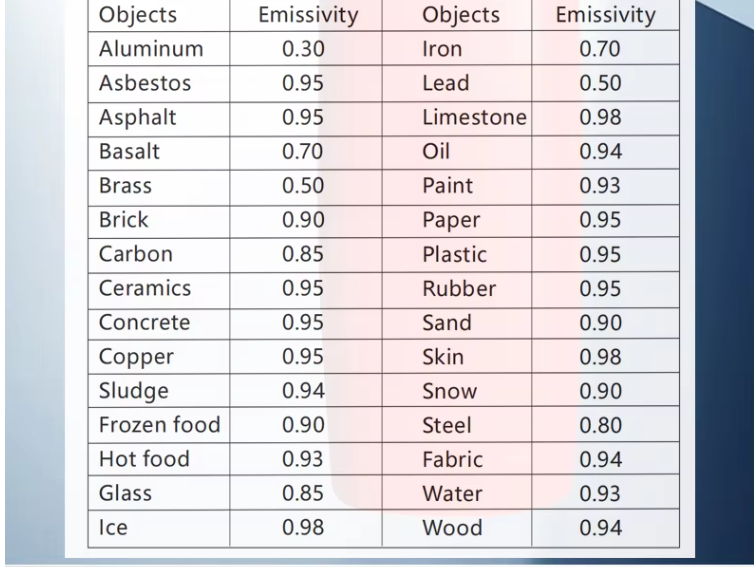The height and width of the screenshot is (567, 754).
Task: Click the Ceramics row label
Action: pyautogui.click(x=145, y=288)
